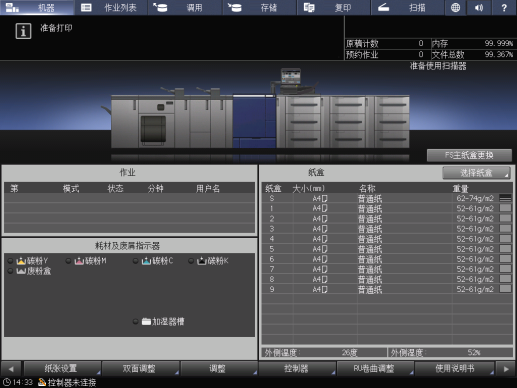Click the globe language icon

coord(455,7)
